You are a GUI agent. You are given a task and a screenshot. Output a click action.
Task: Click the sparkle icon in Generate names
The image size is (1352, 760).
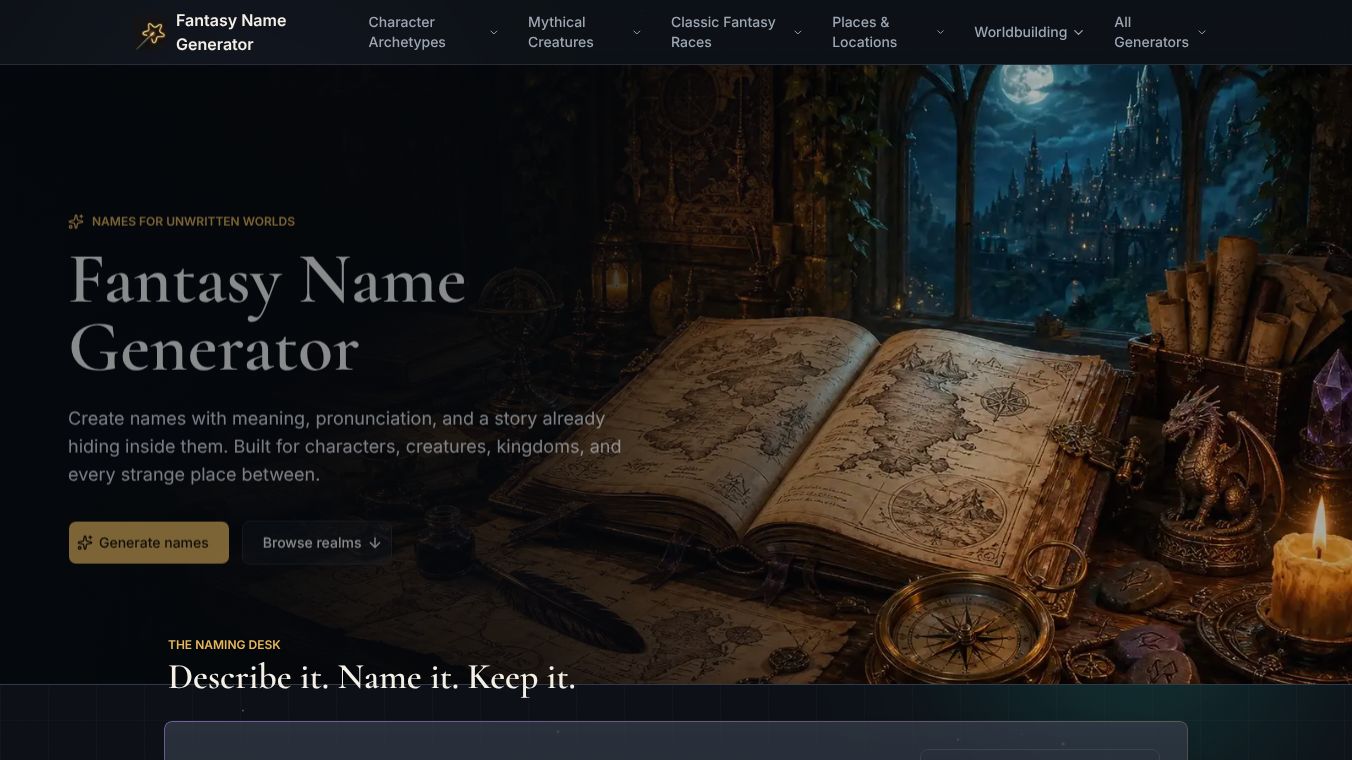(x=85, y=543)
